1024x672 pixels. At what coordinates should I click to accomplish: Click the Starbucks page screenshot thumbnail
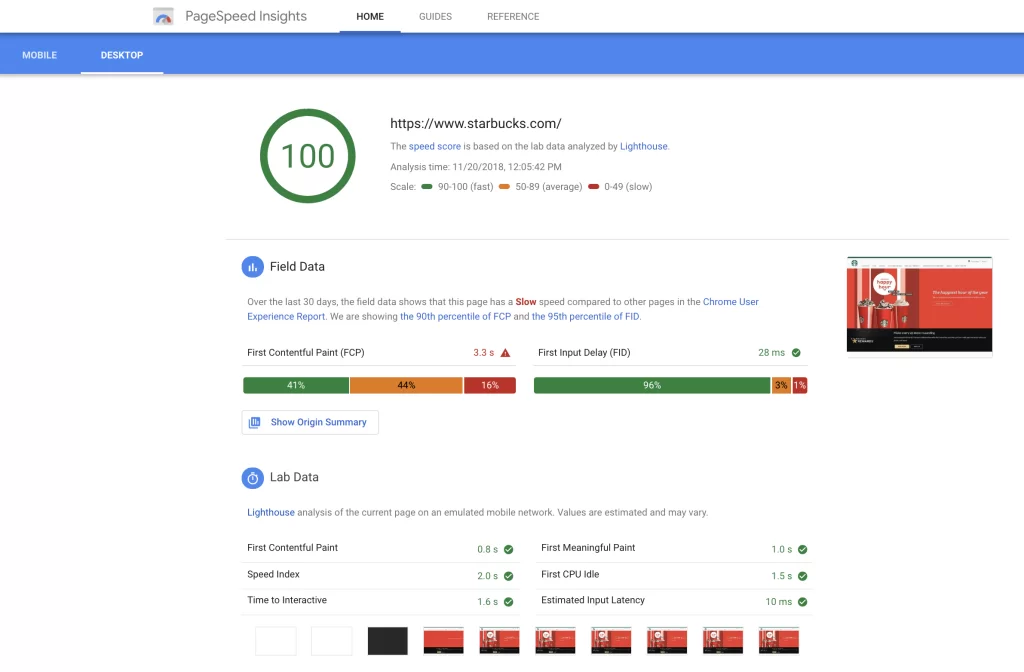click(x=920, y=306)
